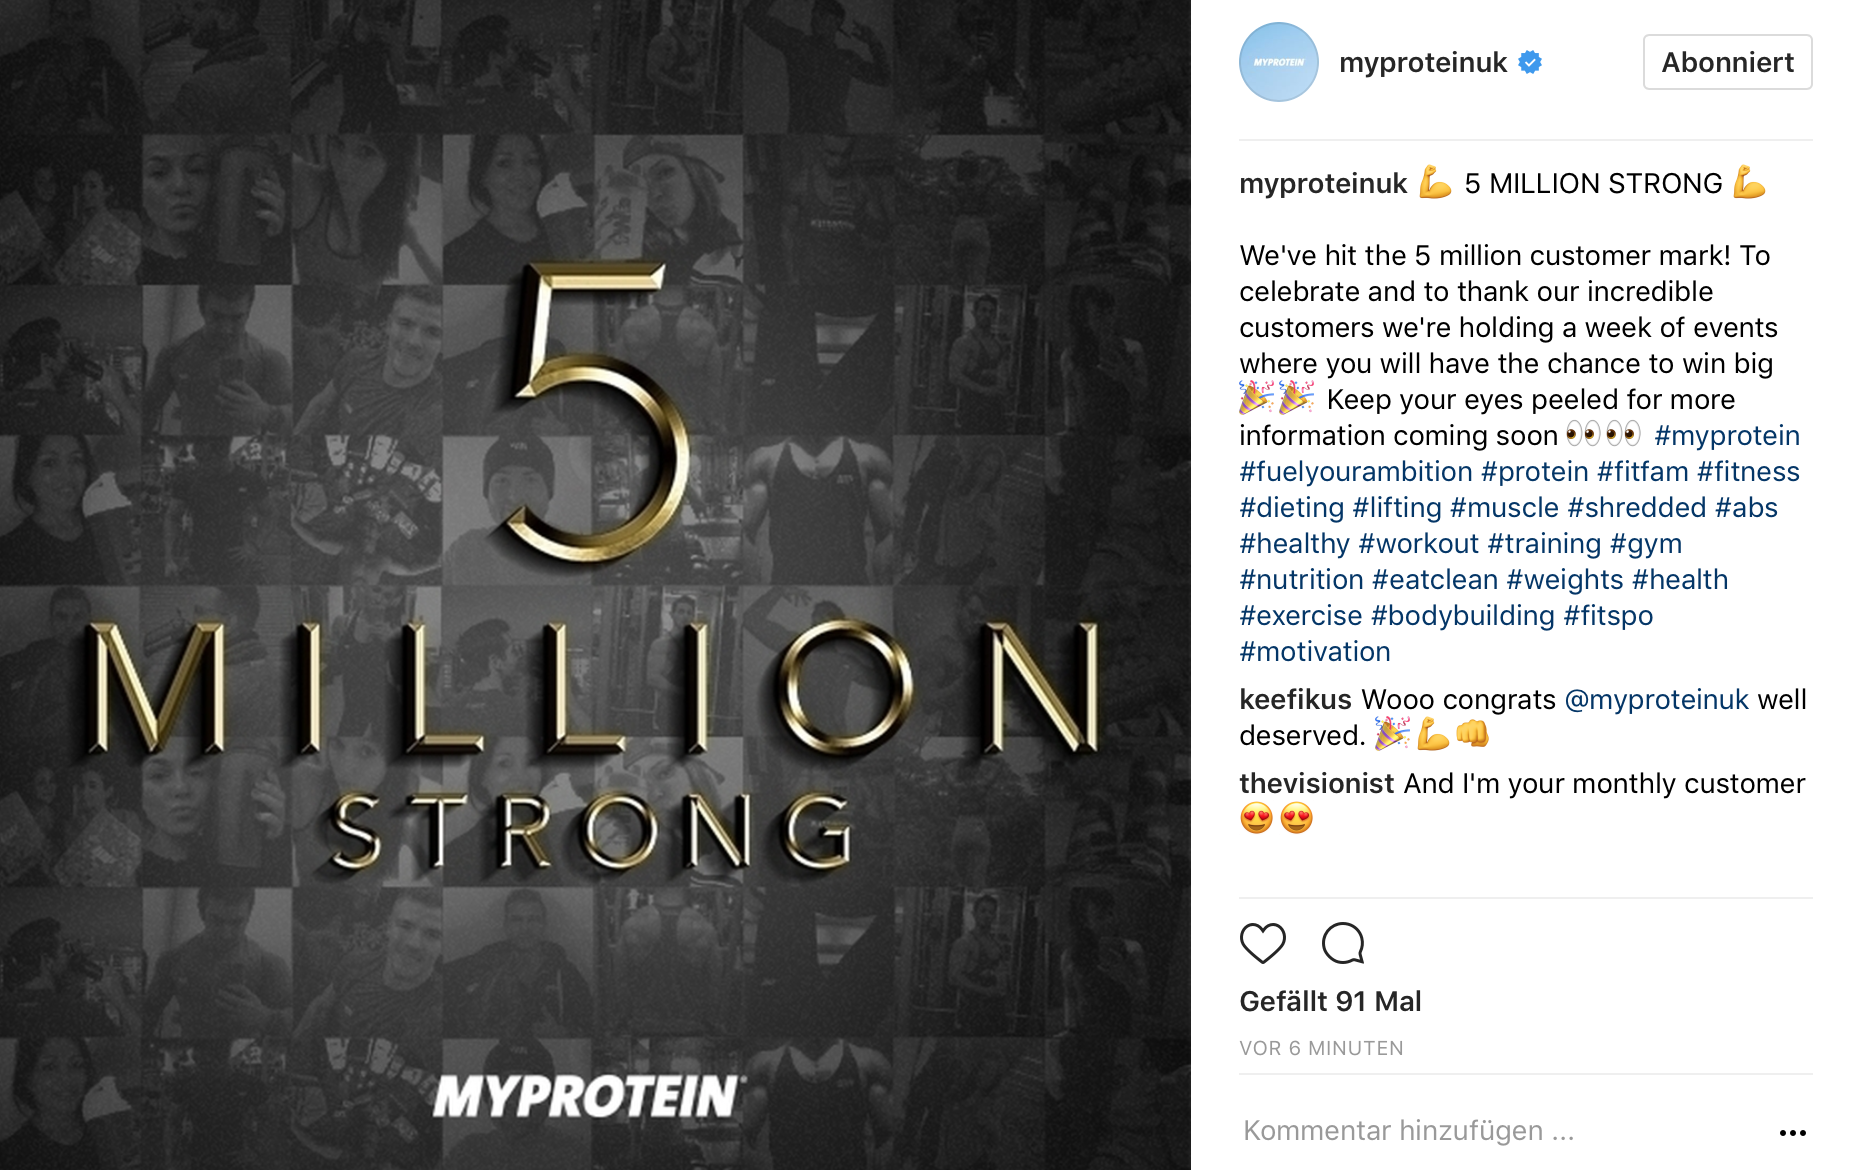Toggle the Abonniert follow button
1854x1170 pixels.
coord(1727,62)
